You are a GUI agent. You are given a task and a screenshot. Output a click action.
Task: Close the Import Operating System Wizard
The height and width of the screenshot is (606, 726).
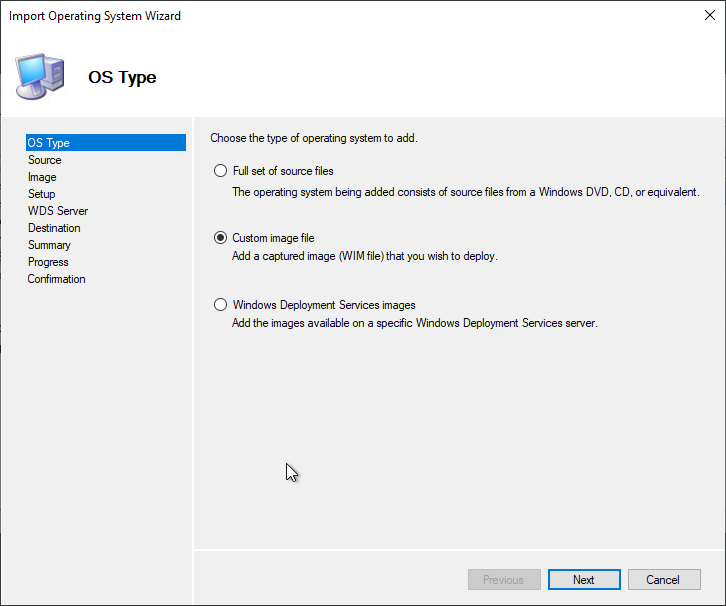(x=710, y=15)
